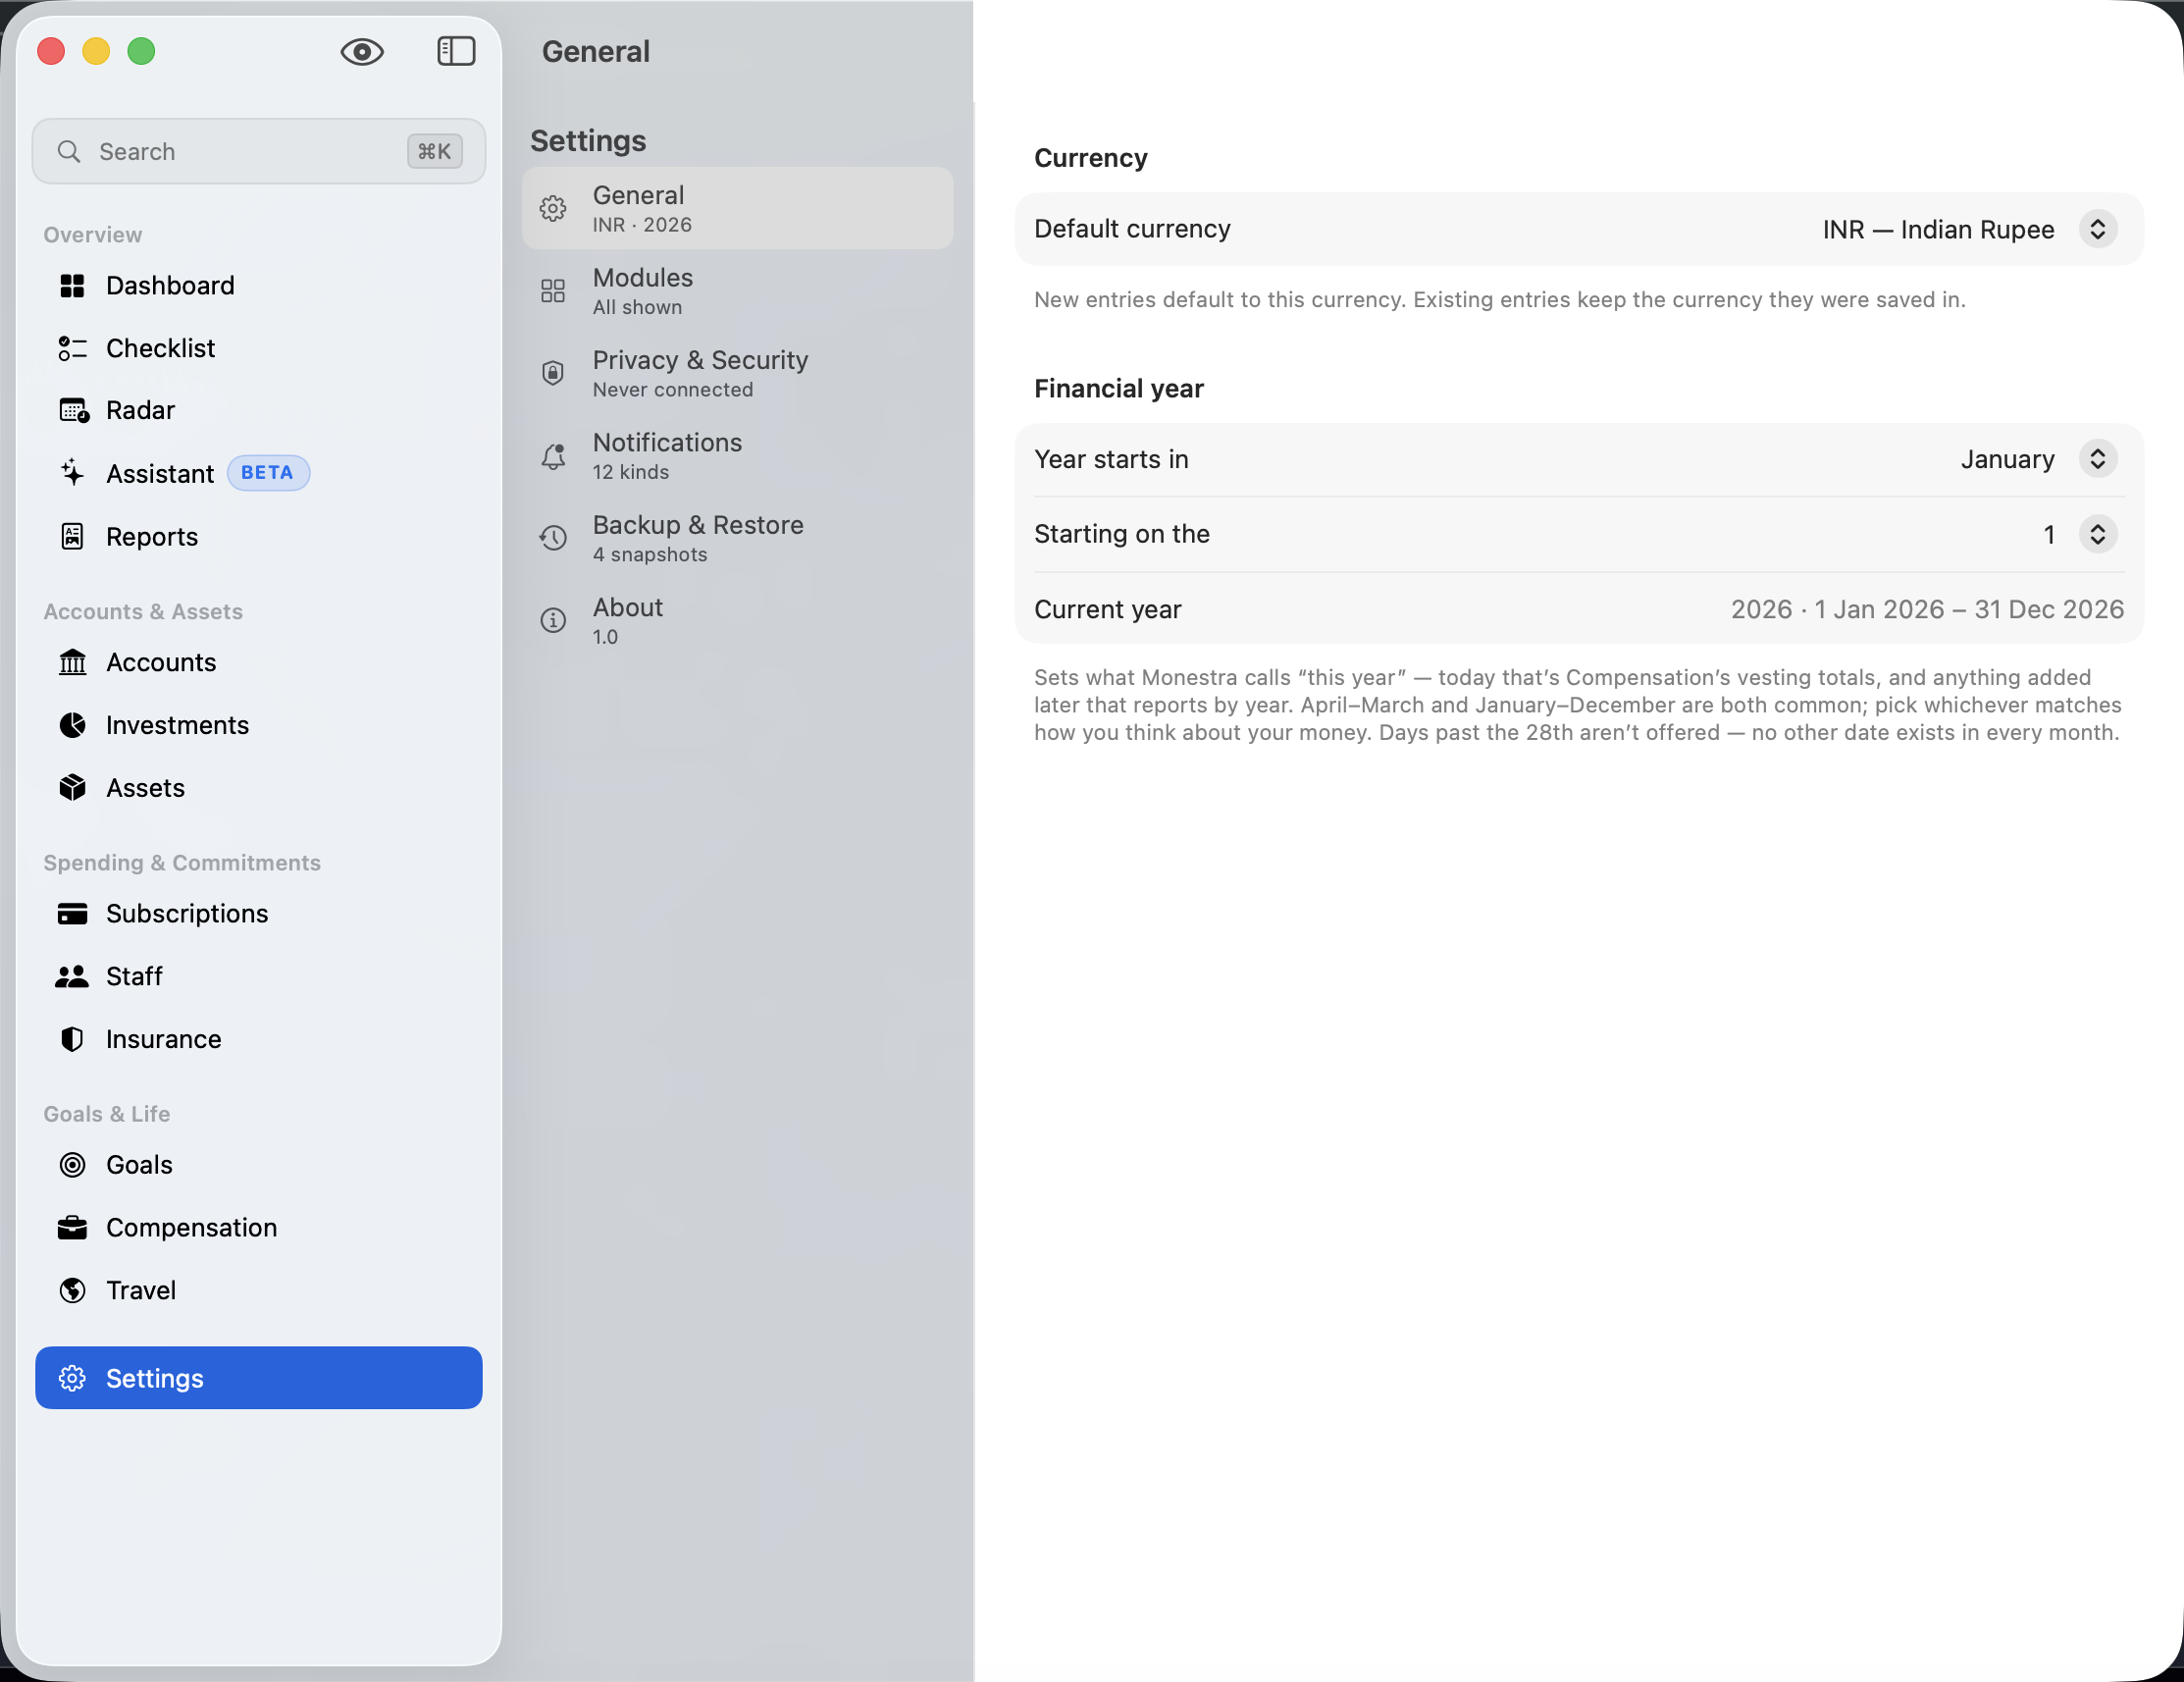
Task: Click the Compensation briefcase icon
Action: coord(72,1228)
